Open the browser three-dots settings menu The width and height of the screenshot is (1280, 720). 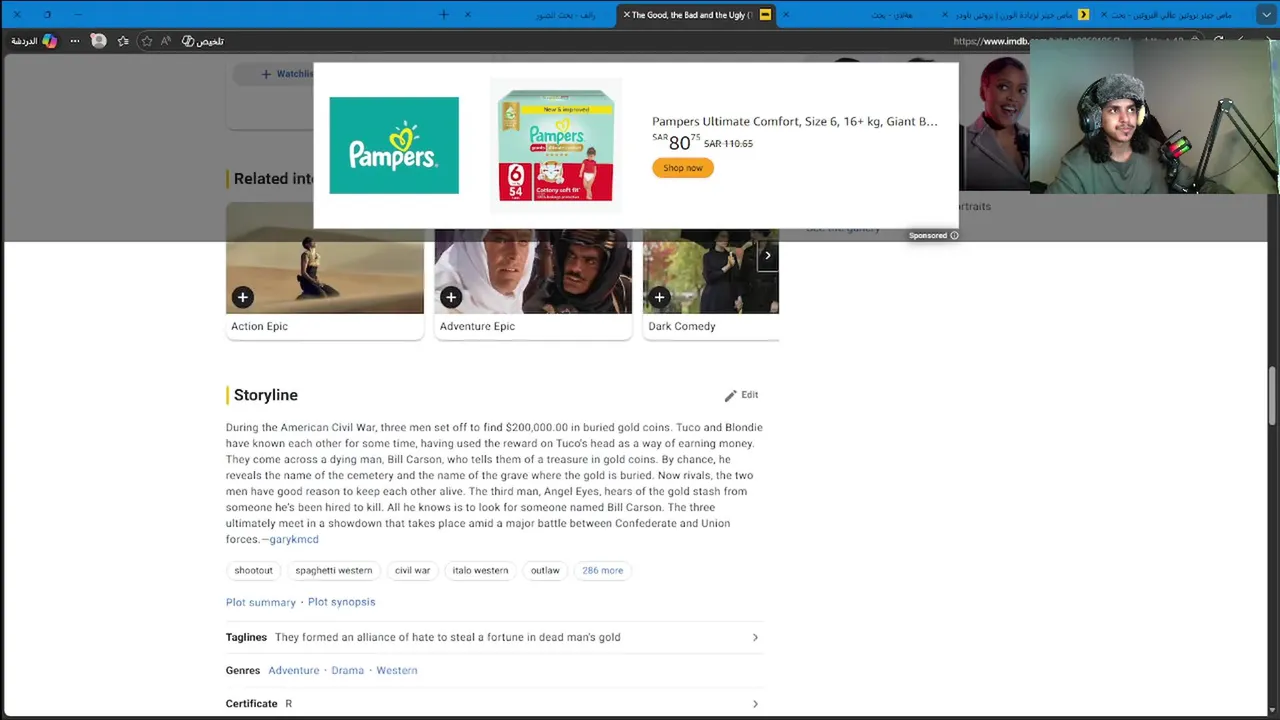pyautogui.click(x=74, y=41)
